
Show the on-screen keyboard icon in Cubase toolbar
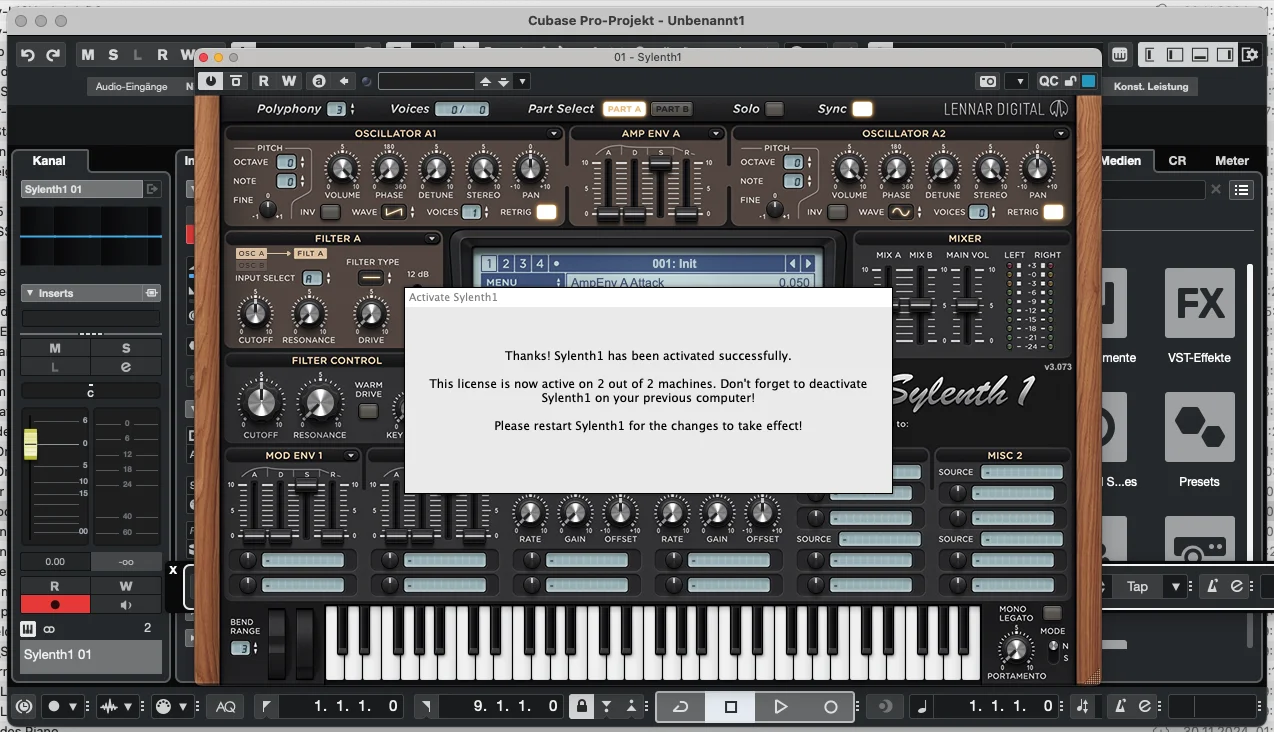pos(1119,55)
